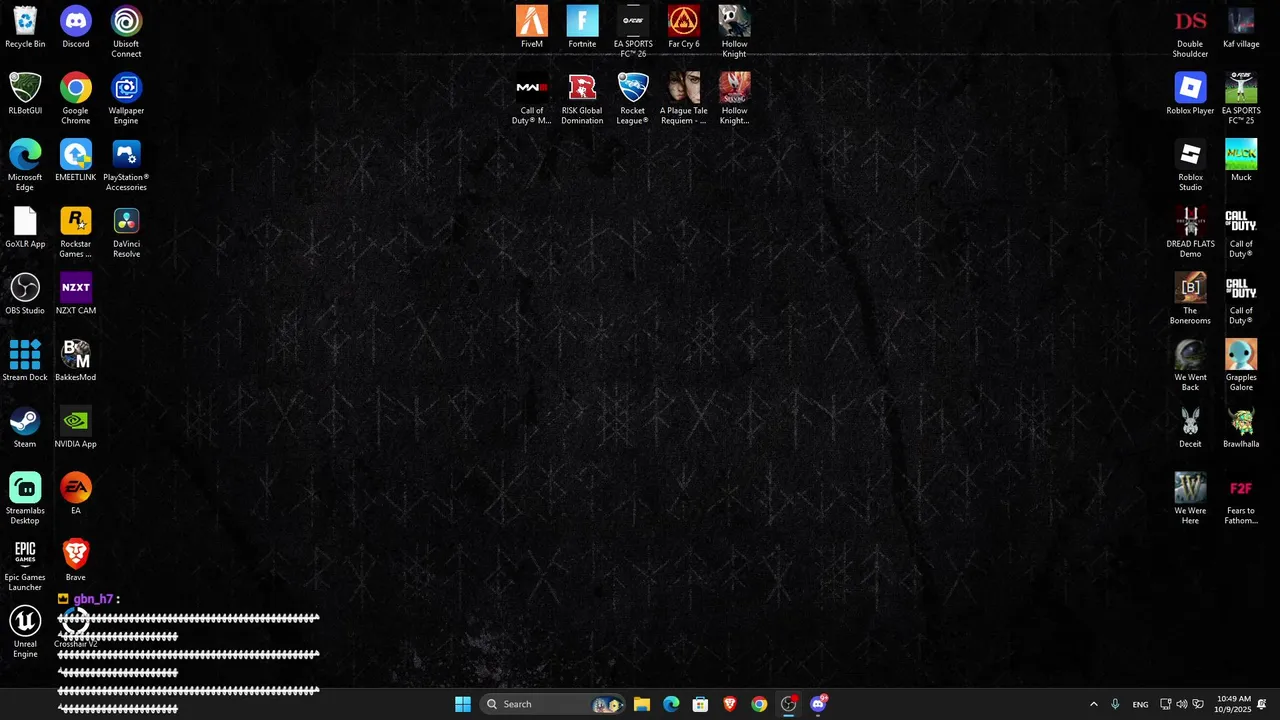The height and width of the screenshot is (720, 1280).
Task: Select the RLBotGUI desktop icon
Action: (25, 94)
